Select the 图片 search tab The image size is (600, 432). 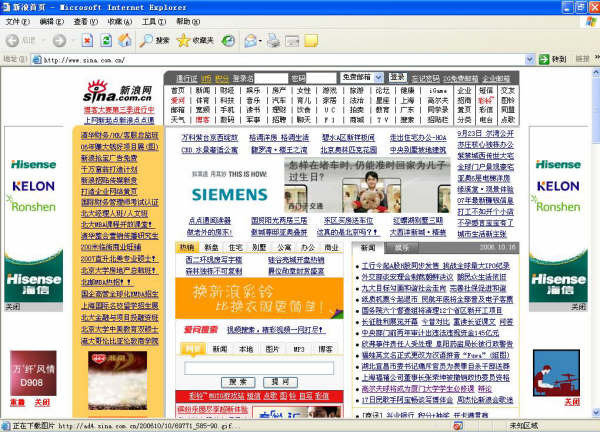click(x=272, y=349)
